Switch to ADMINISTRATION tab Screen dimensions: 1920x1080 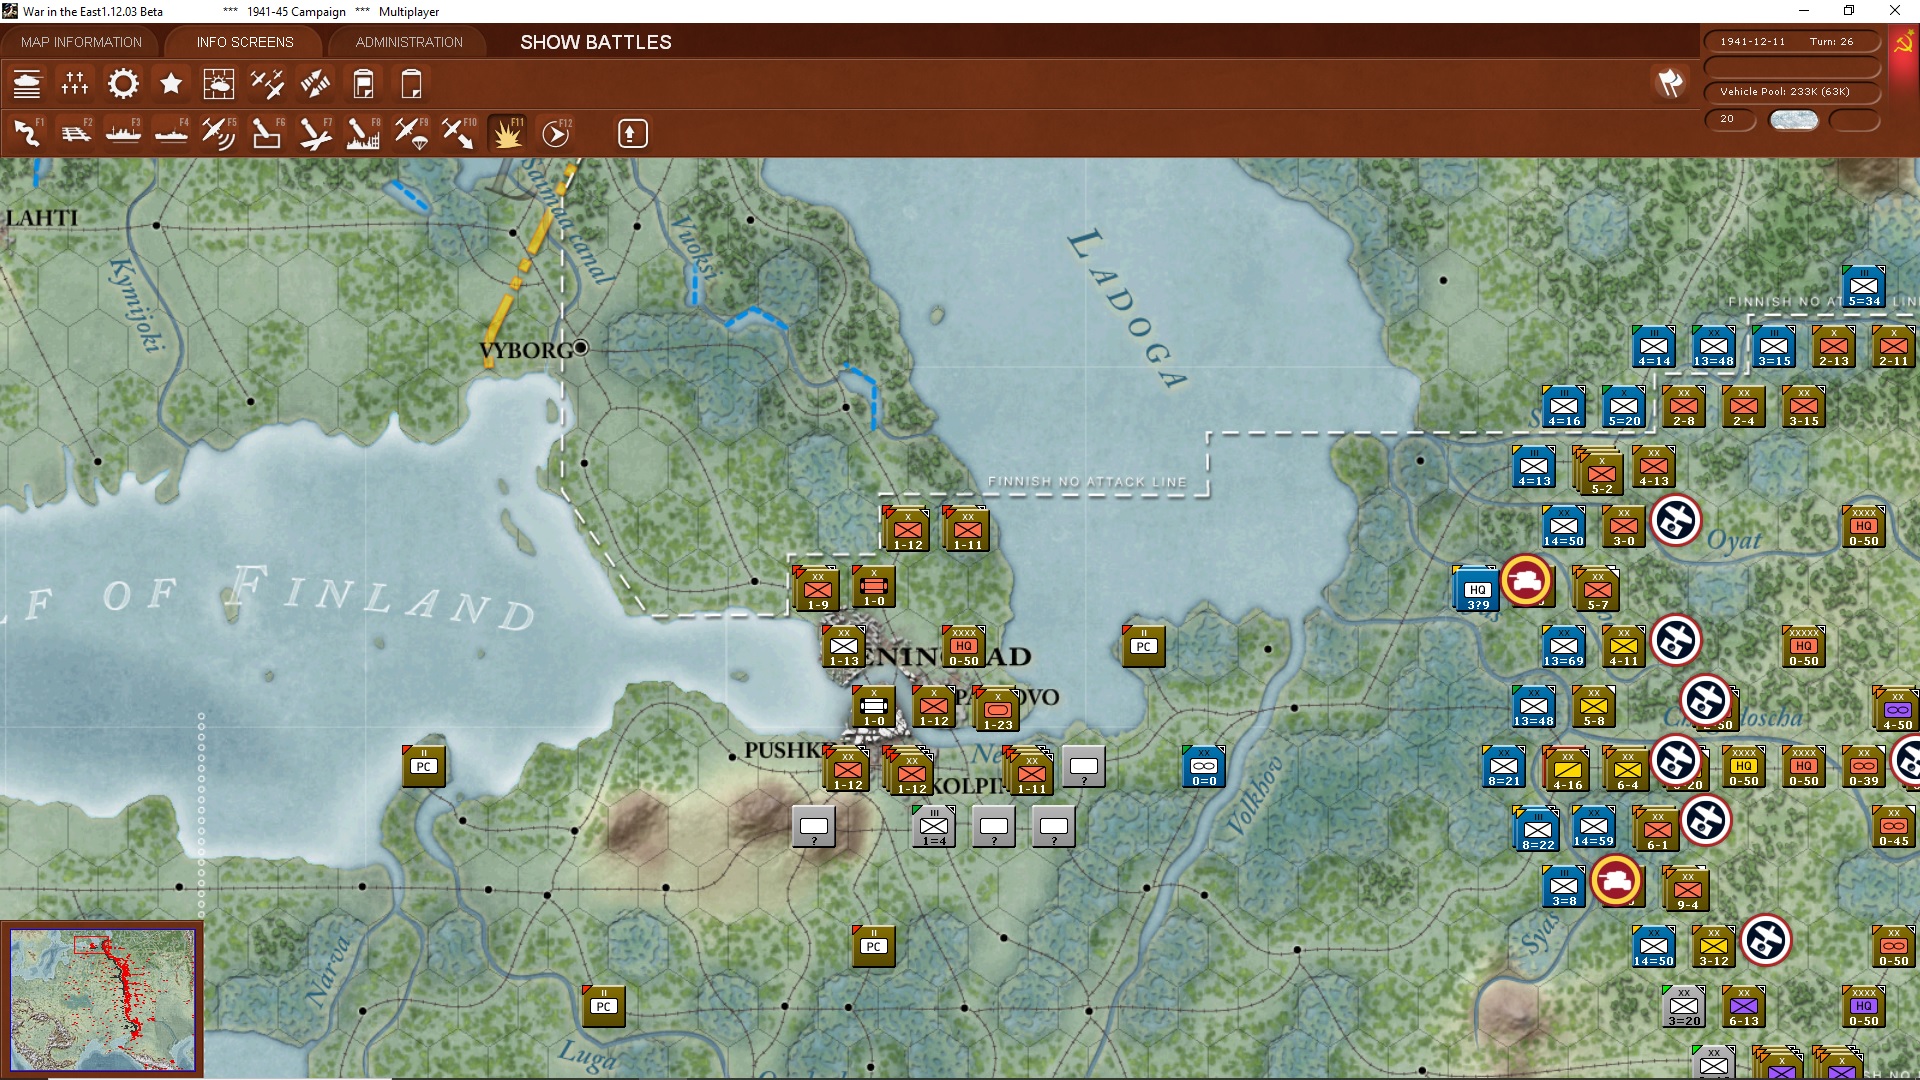coord(409,42)
